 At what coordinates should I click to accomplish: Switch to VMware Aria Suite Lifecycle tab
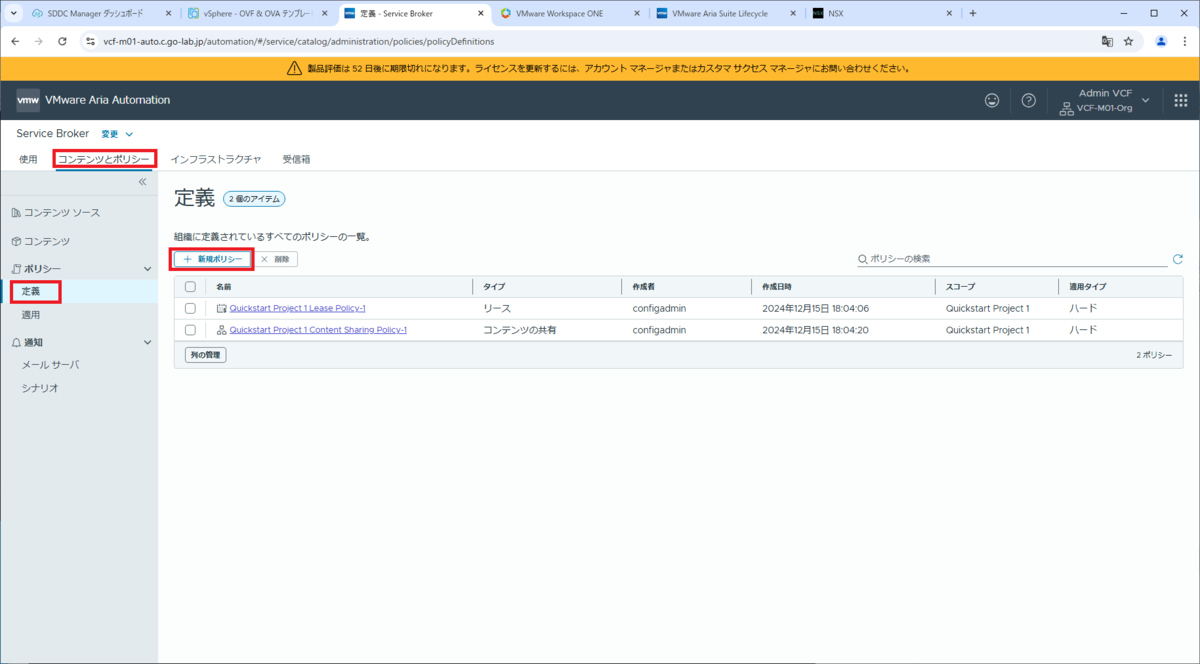pos(723,13)
